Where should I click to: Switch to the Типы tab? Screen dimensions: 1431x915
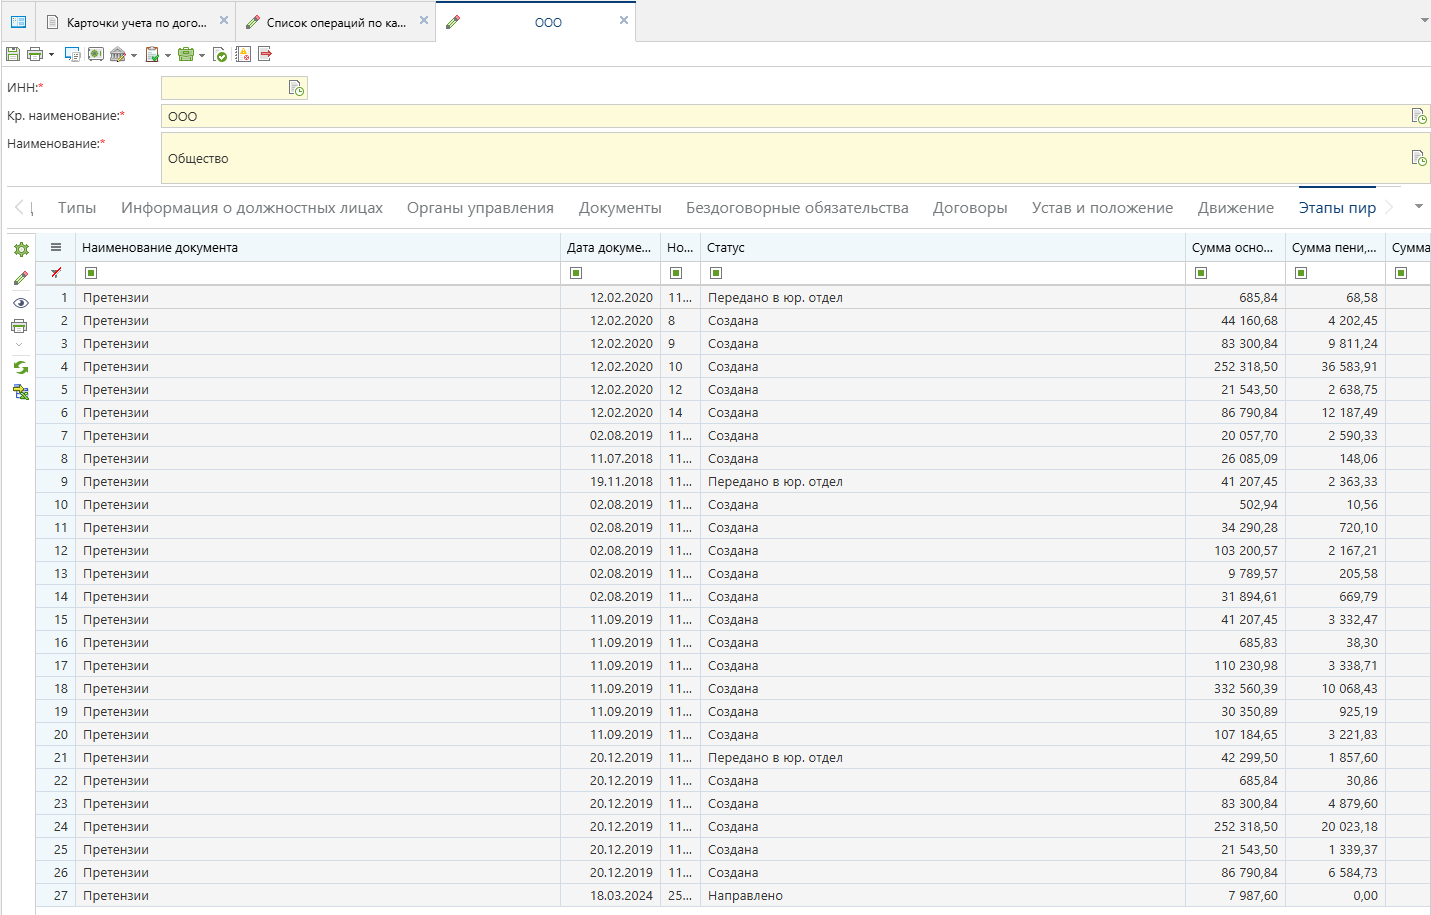pyautogui.click(x=77, y=208)
